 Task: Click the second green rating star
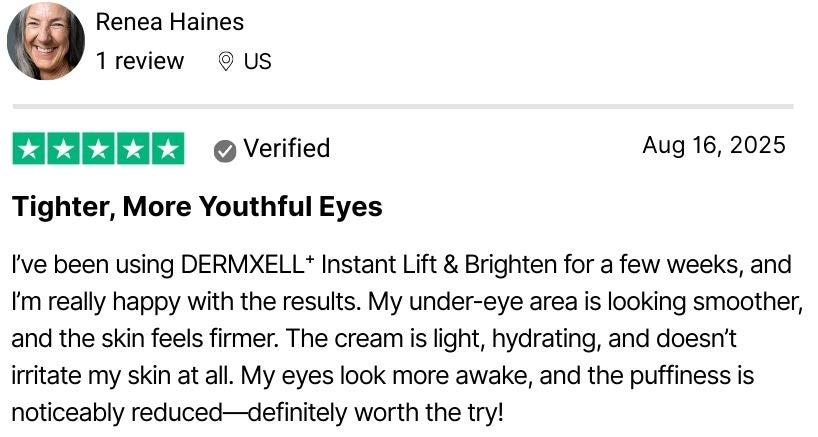point(64,149)
